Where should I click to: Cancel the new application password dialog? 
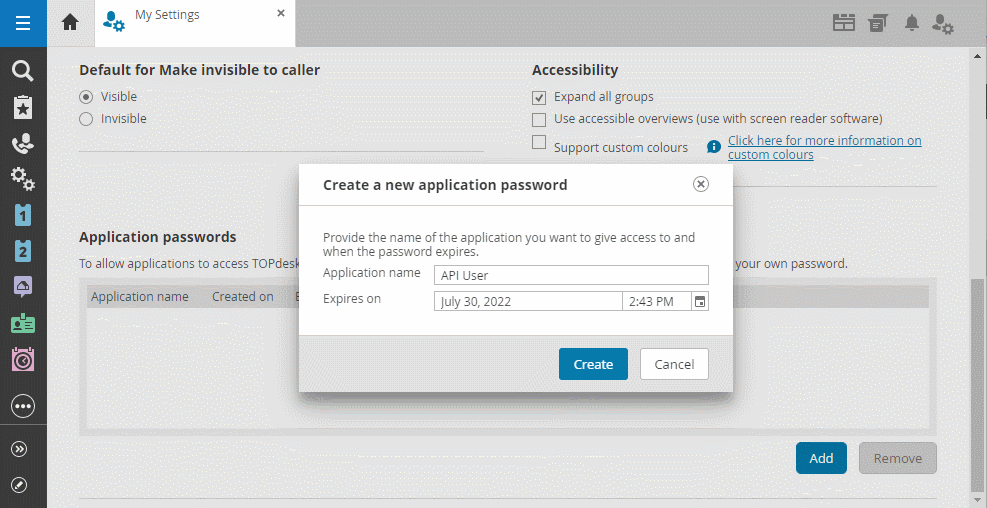tap(674, 364)
